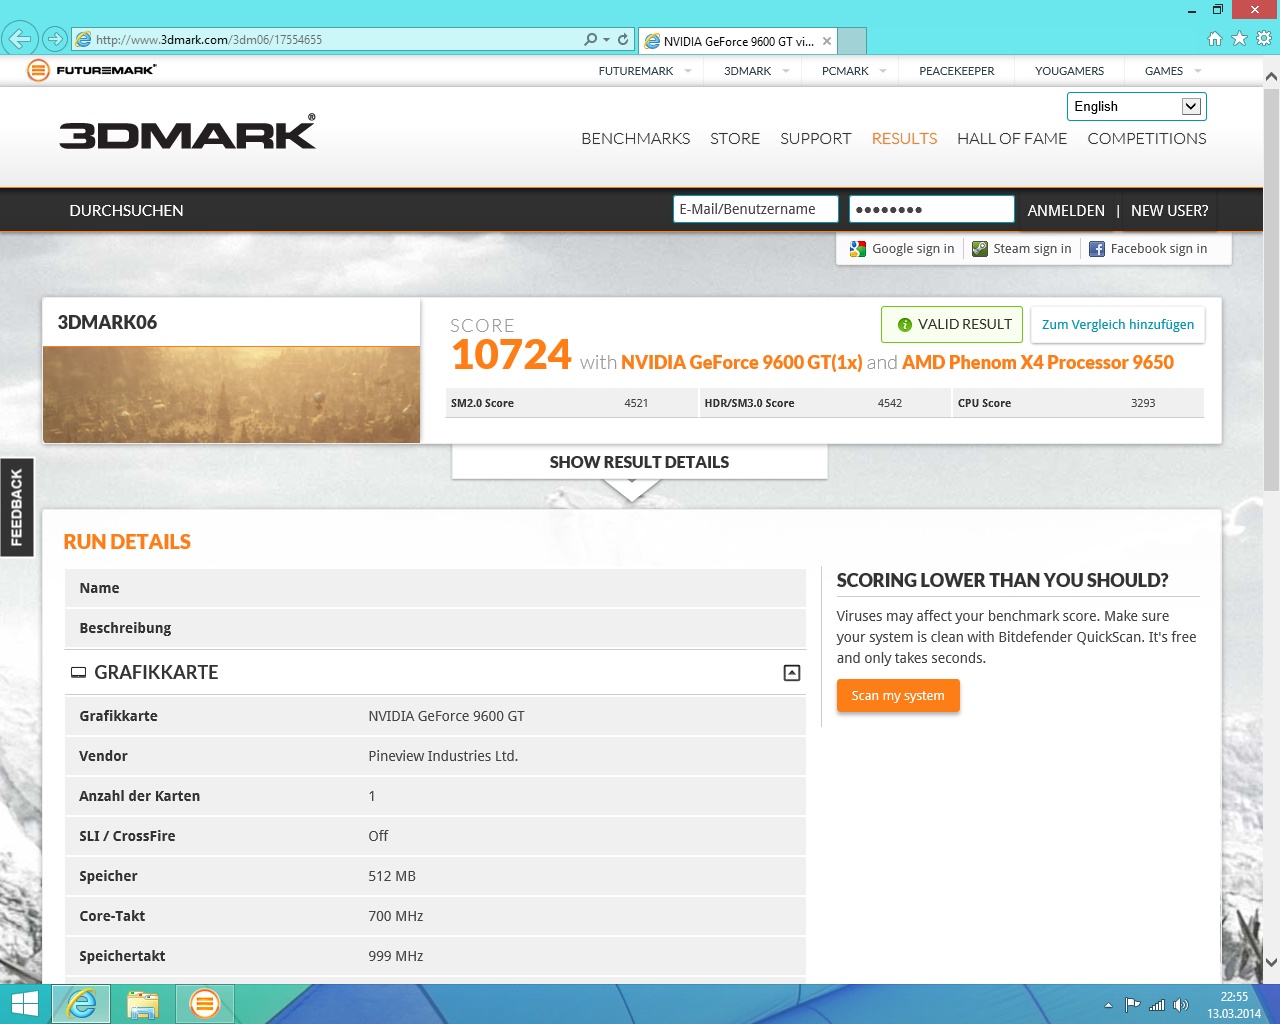Close the NVIDIA GeForce 9600 GT tab
This screenshot has height=1024, width=1280.
pyautogui.click(x=827, y=41)
